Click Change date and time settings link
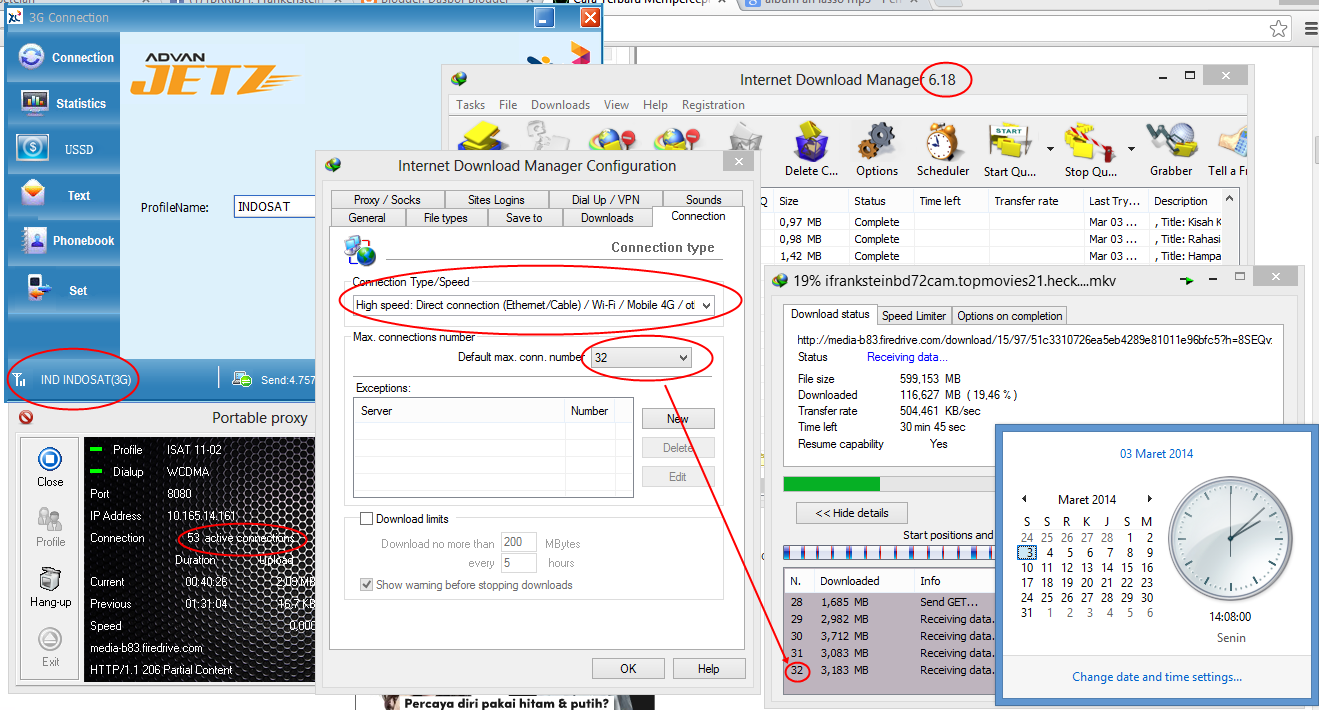 tap(1157, 677)
